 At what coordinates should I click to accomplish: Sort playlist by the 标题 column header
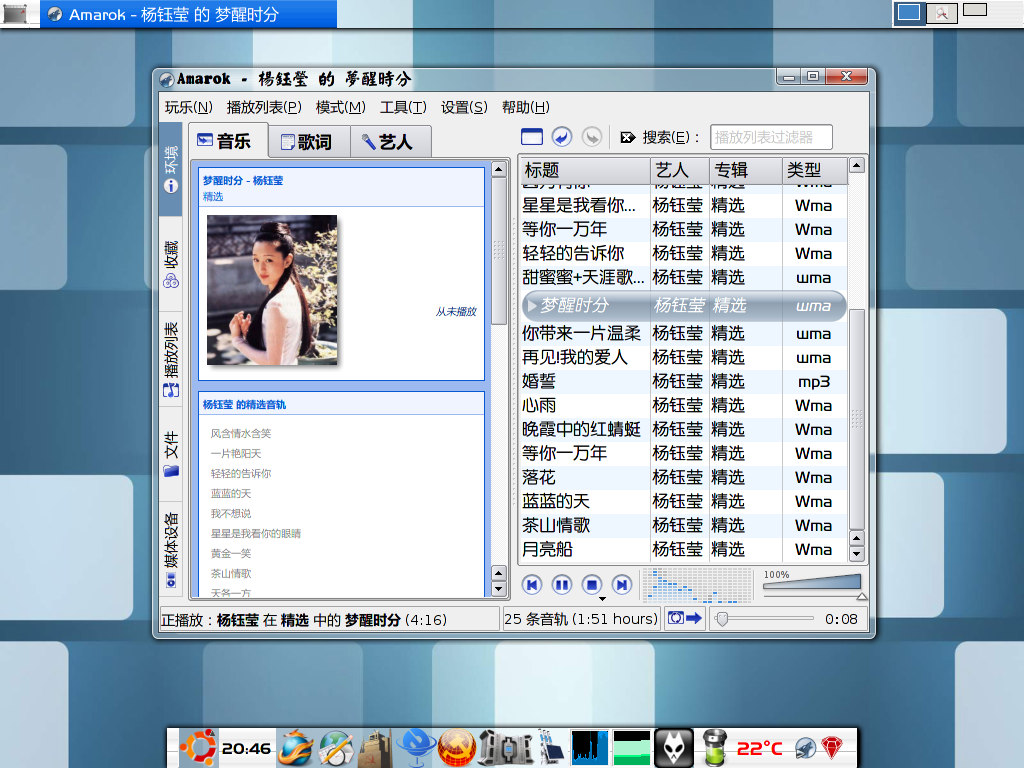click(x=585, y=170)
